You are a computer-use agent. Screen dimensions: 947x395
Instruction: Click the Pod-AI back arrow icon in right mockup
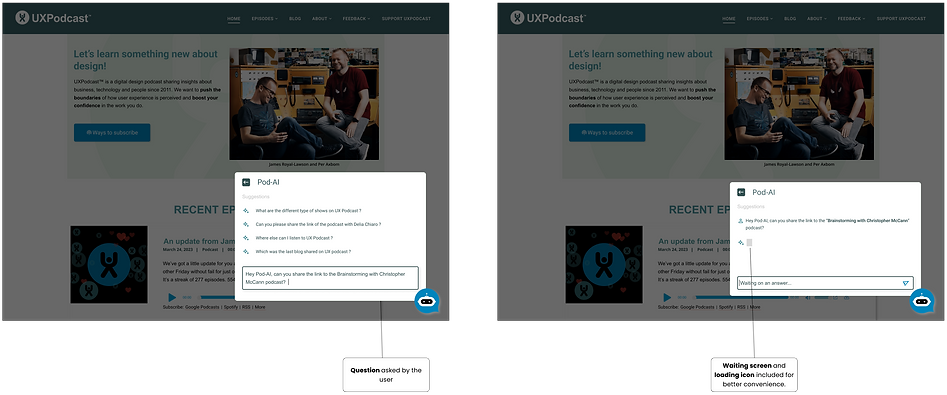[742, 192]
